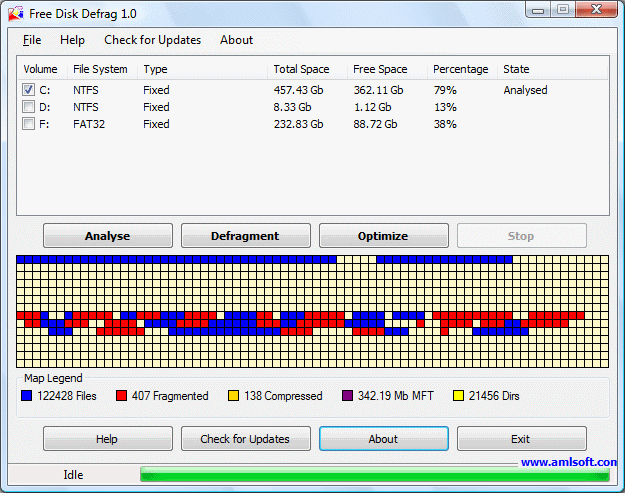
Task: Click the 1.12 Gb free space value
Action: (x=372, y=107)
